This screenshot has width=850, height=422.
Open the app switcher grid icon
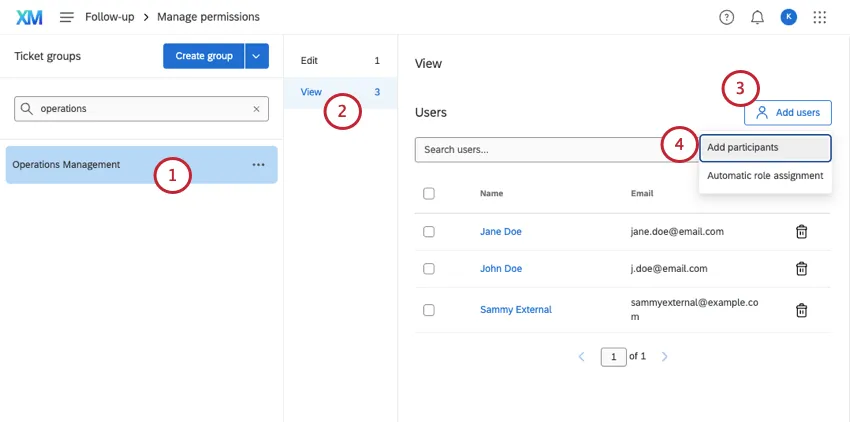[x=820, y=17]
